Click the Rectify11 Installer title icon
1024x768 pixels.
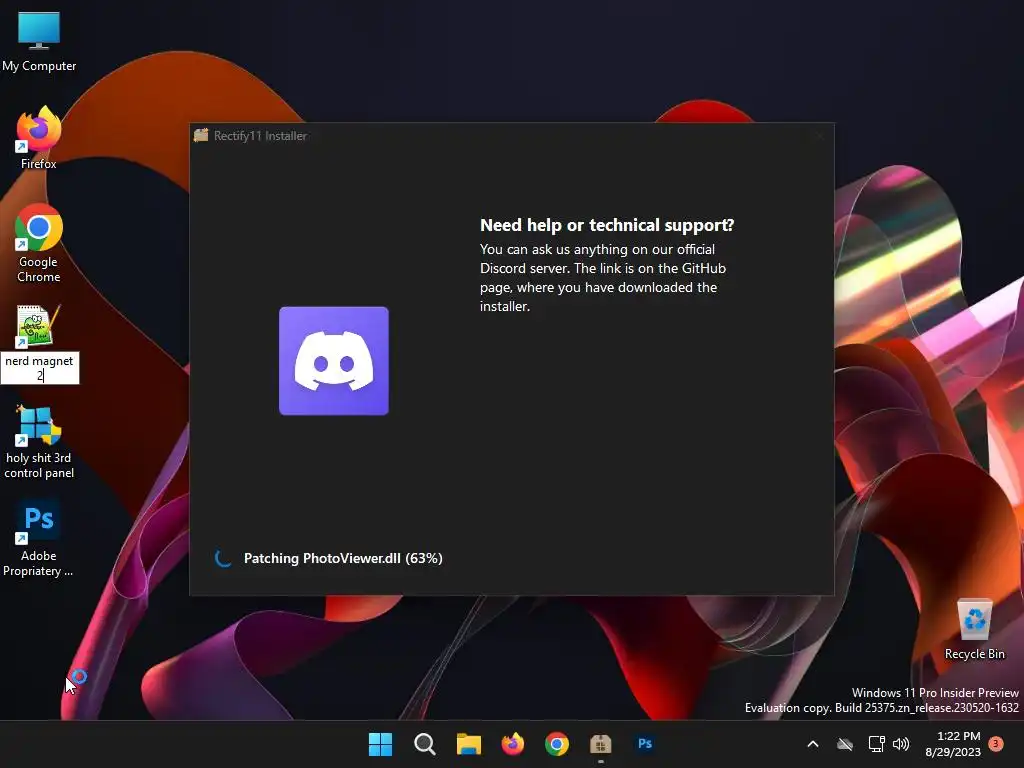coord(201,135)
